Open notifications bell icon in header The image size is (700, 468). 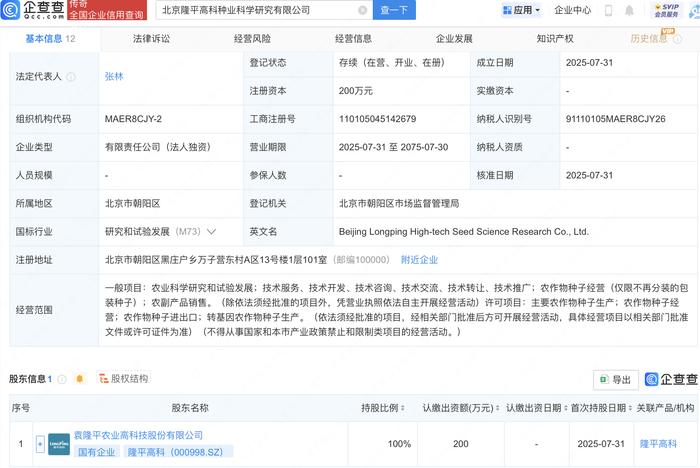click(x=629, y=10)
